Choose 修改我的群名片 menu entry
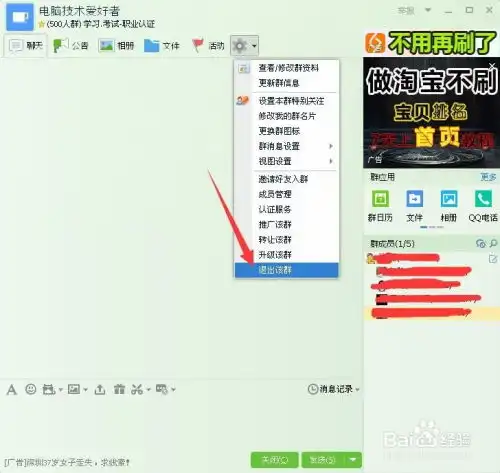Screen dimensions: 500x473 tap(287, 116)
